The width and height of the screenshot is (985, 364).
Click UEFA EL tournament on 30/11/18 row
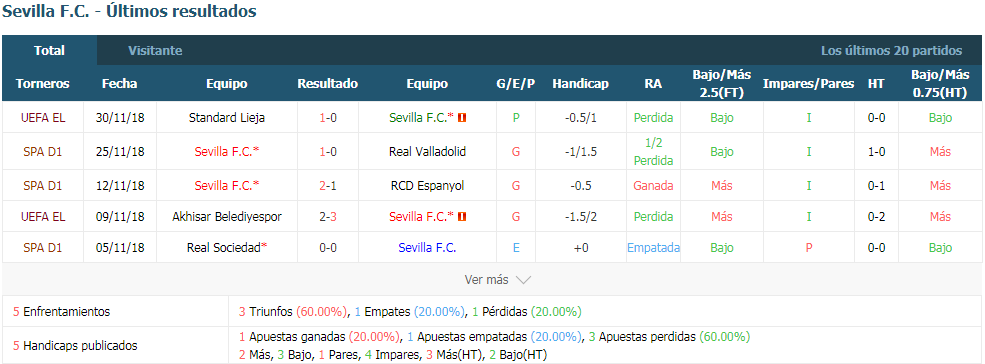click(x=43, y=118)
